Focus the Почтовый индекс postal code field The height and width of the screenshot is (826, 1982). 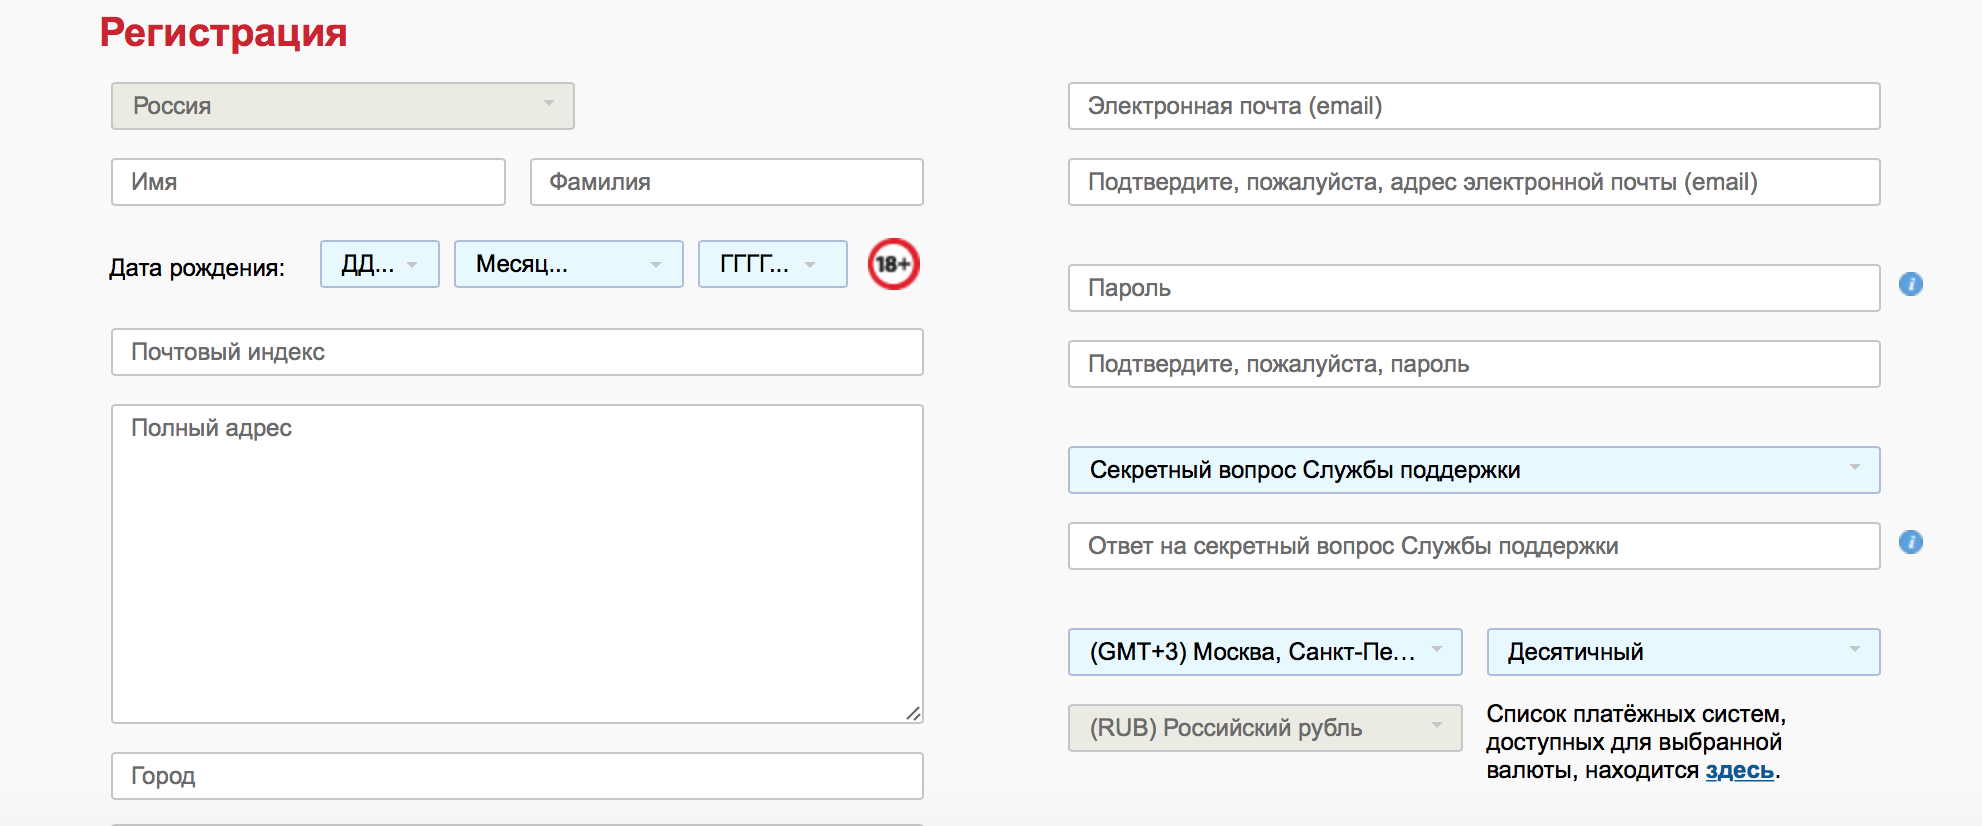click(517, 352)
